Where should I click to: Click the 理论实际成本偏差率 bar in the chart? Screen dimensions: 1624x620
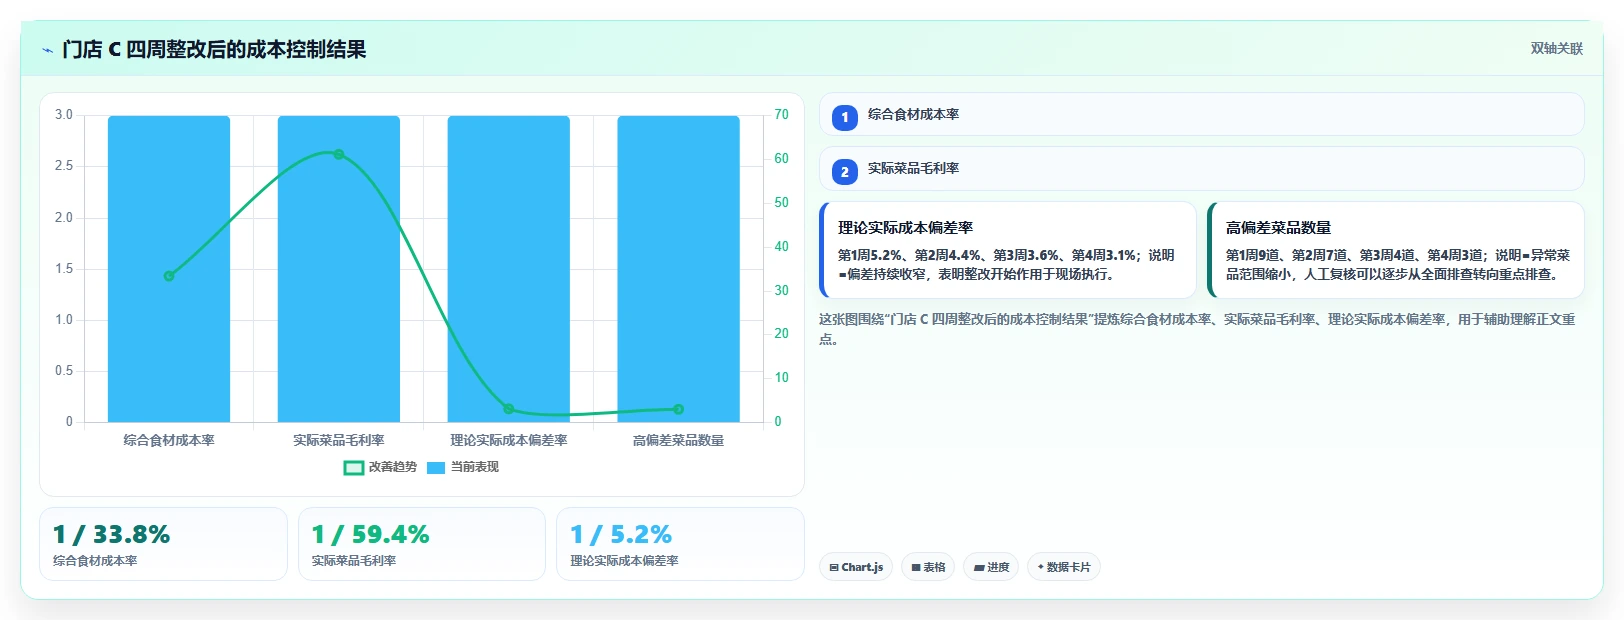509,269
